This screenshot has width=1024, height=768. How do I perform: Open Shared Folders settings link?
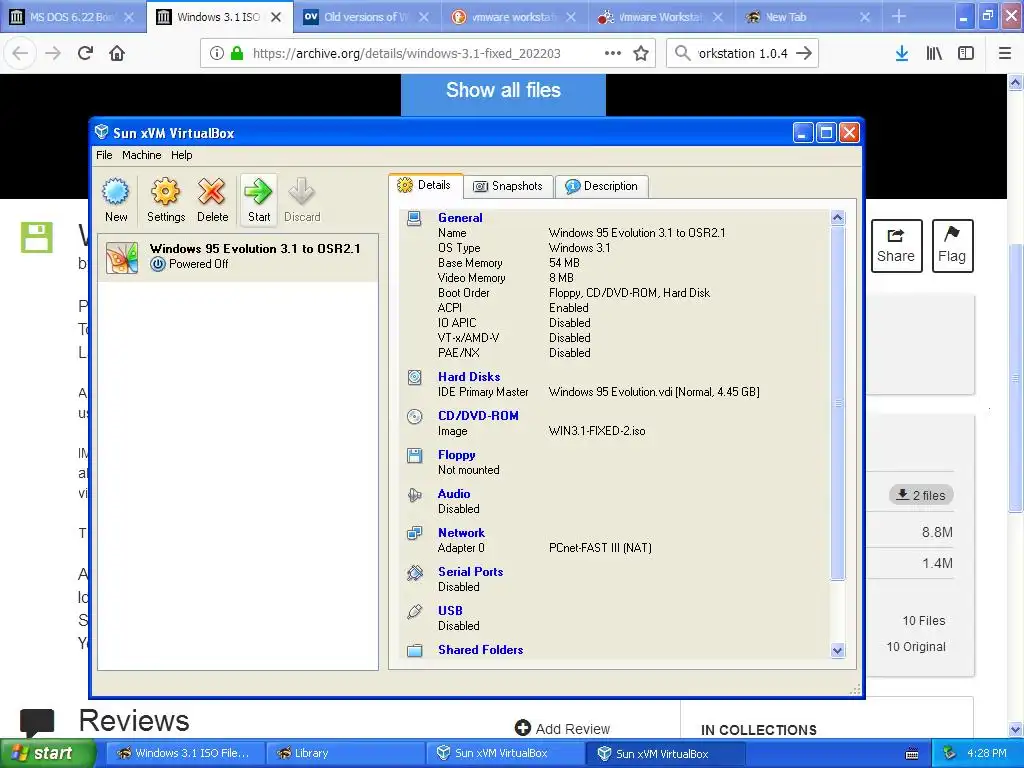480,650
